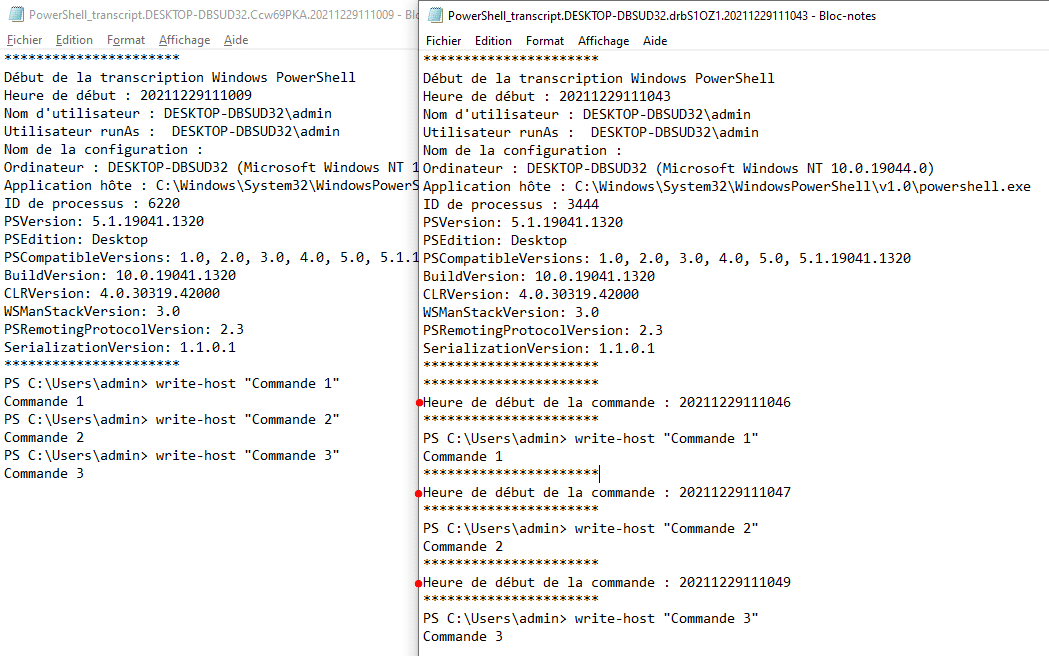Click 'PSVersion: 5.1.19041.1320' in left window
Image resolution: width=1049 pixels, height=656 pixels.
[x=104, y=221]
